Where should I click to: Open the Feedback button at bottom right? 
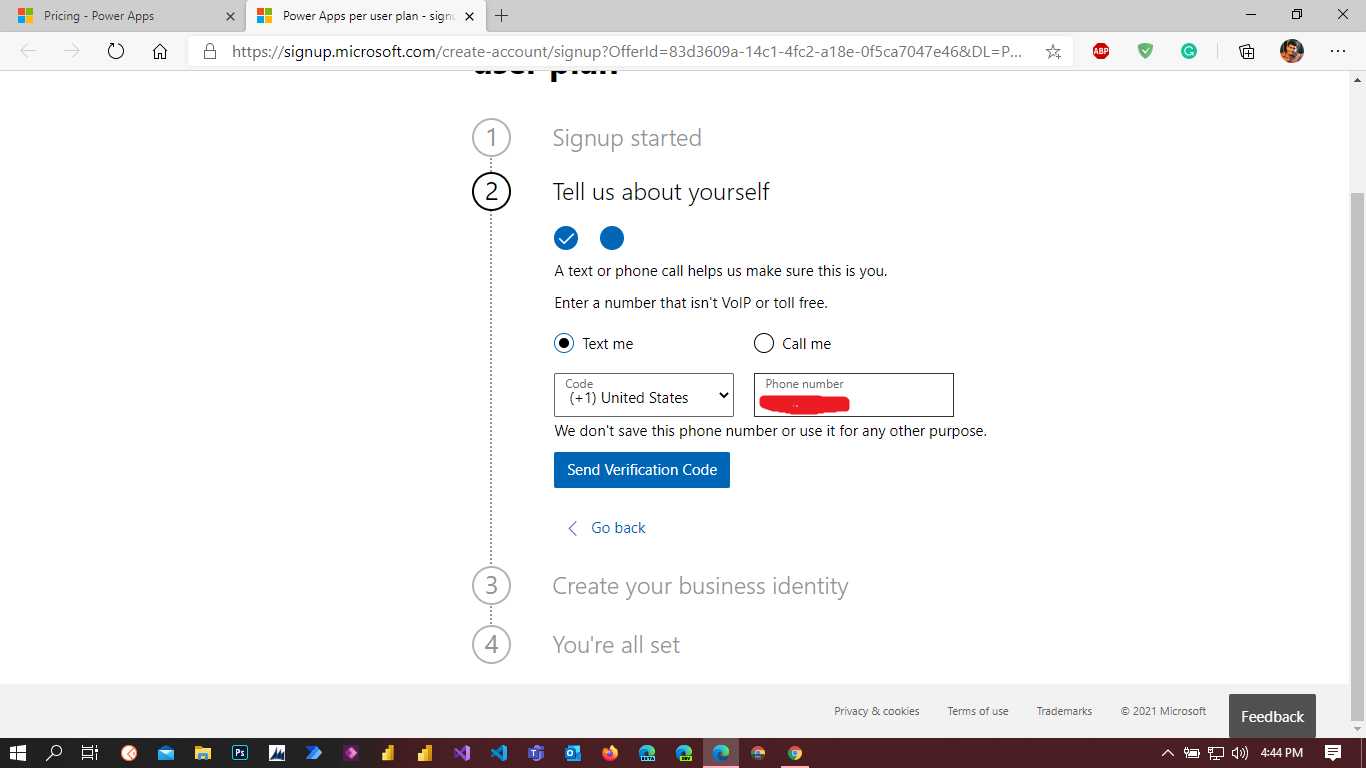point(1272,716)
